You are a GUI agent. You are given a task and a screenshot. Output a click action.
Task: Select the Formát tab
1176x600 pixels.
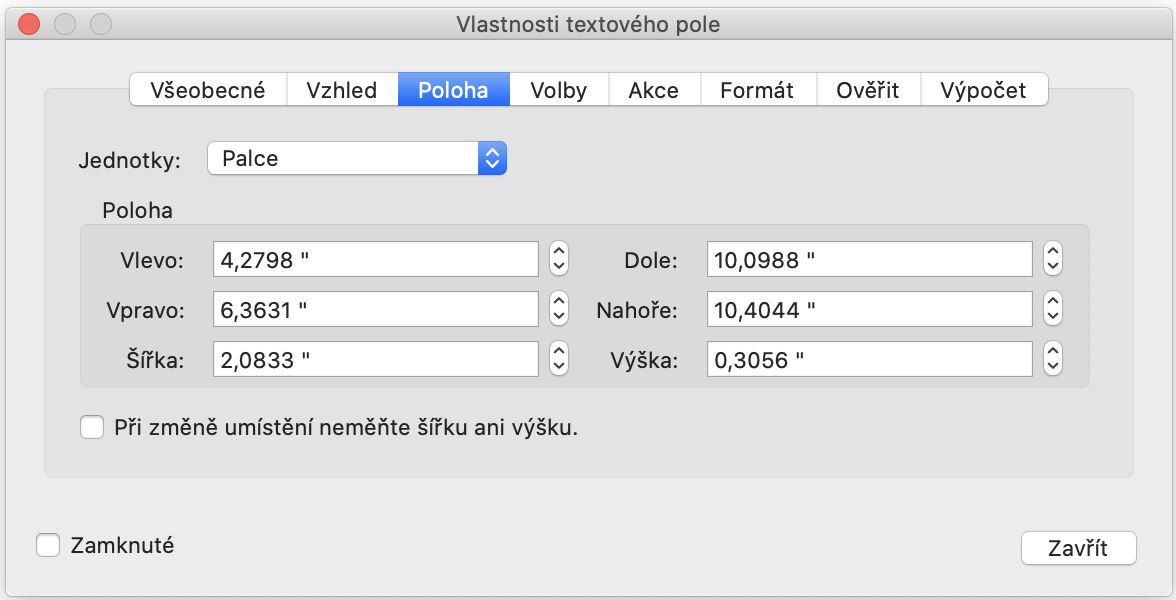pos(757,89)
